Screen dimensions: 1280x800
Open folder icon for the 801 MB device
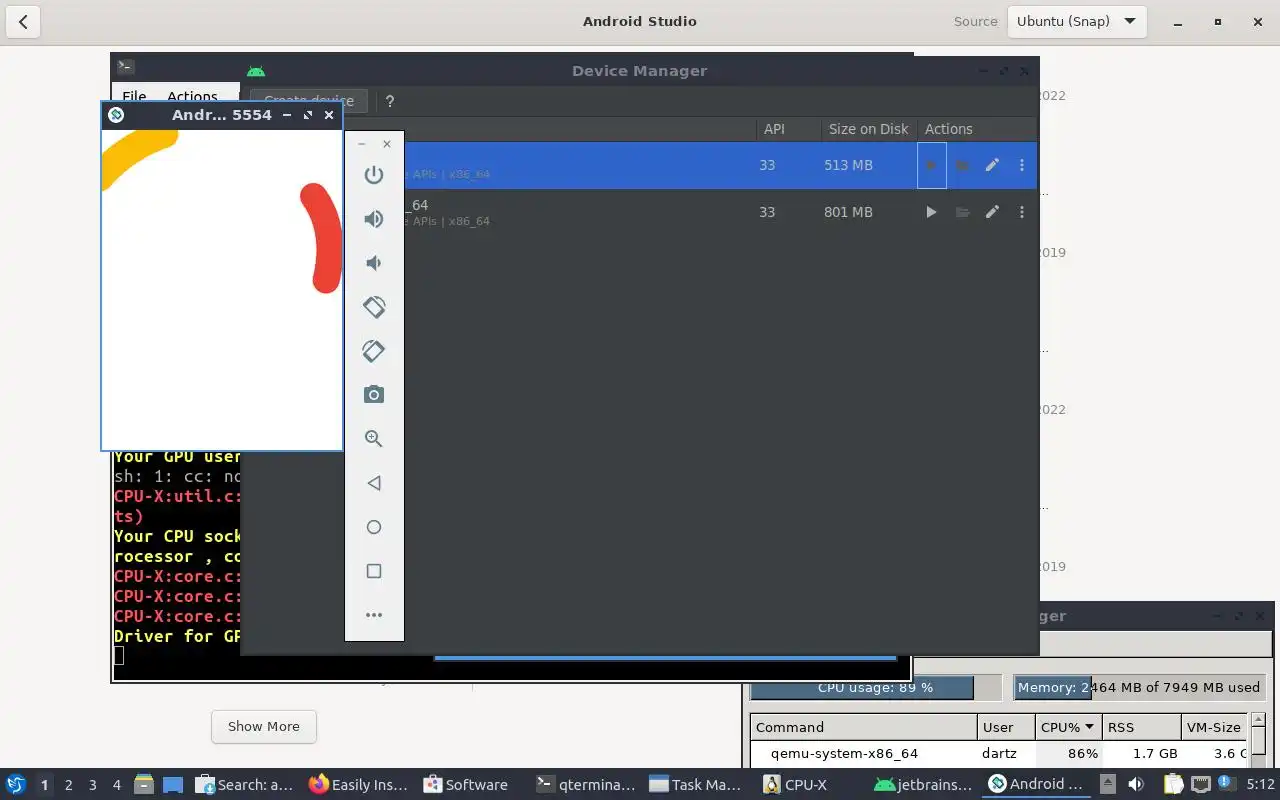click(x=962, y=212)
